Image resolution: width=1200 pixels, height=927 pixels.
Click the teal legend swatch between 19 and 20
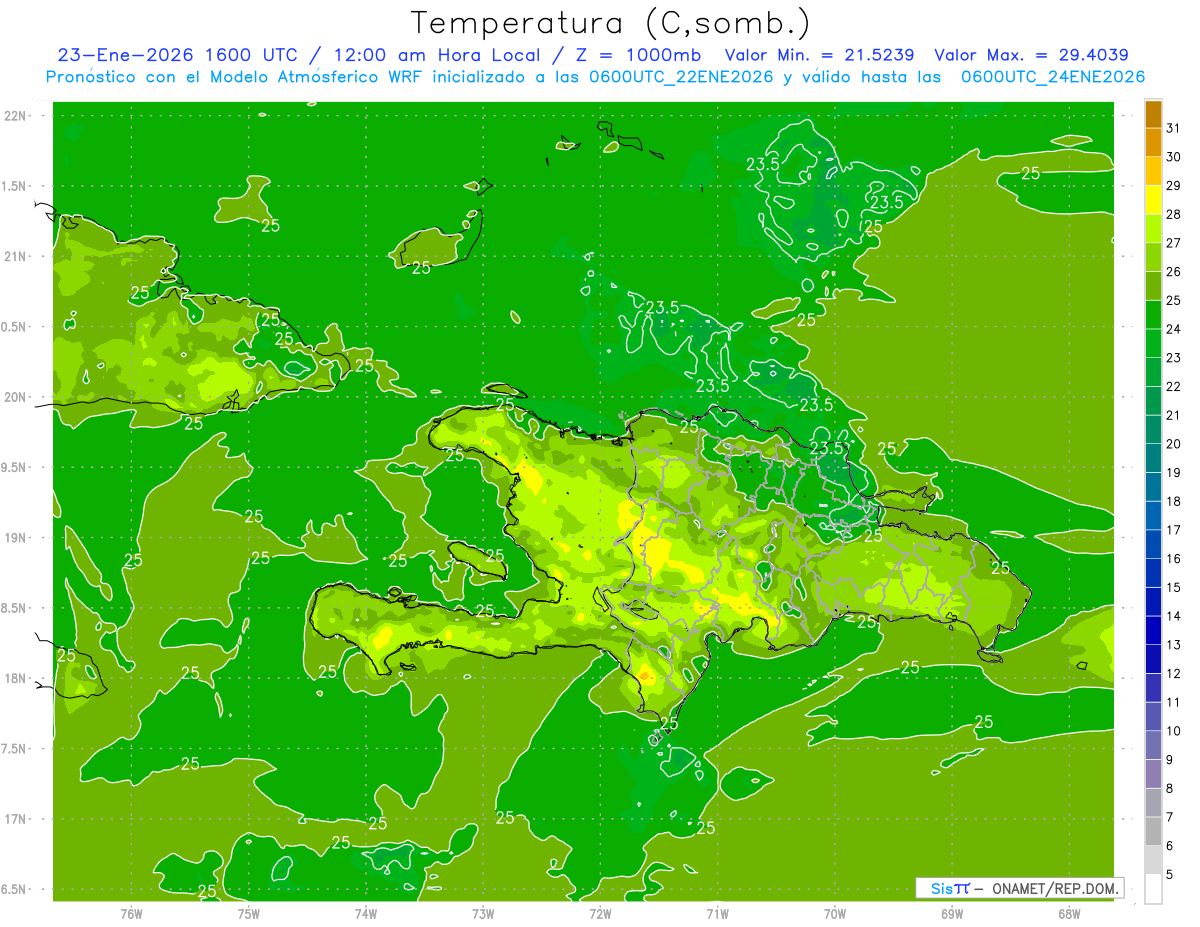point(1153,458)
